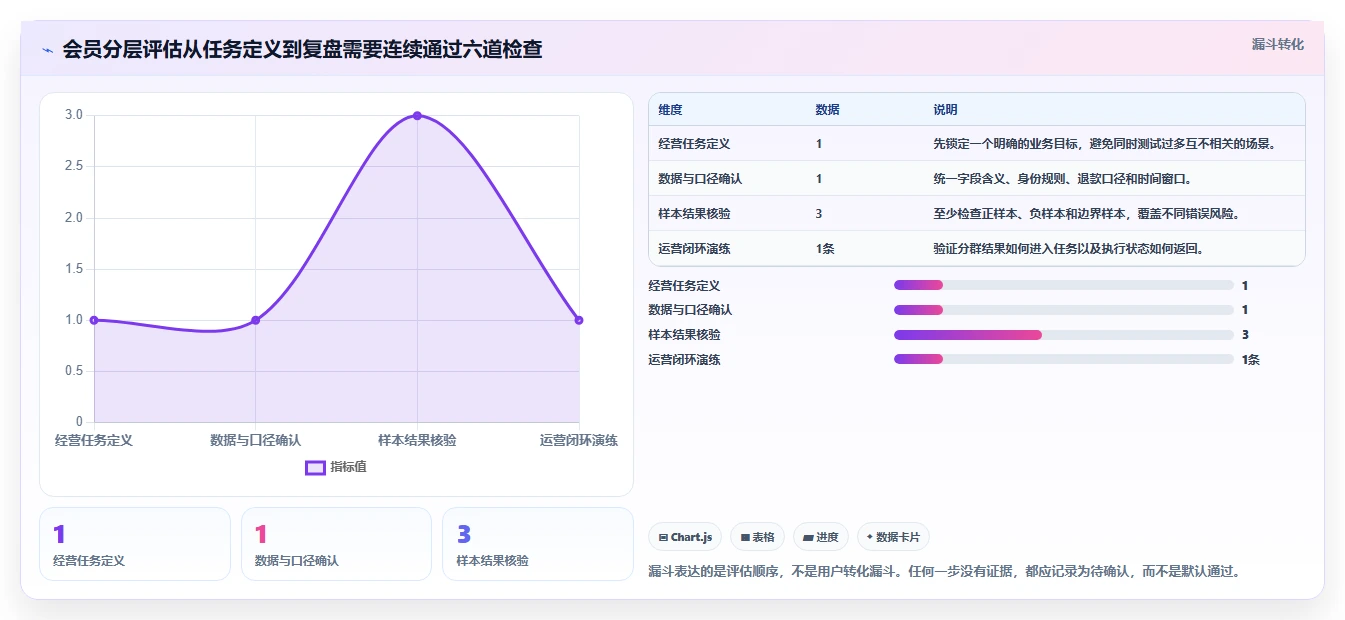The width and height of the screenshot is (1345, 620).
Task: Click the lightning icon beside the title
Action: (x=48, y=50)
